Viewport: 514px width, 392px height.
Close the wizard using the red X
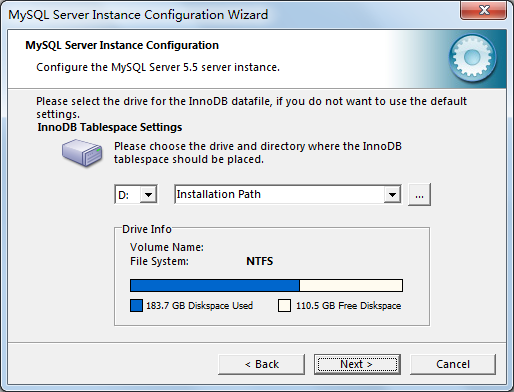point(484,10)
